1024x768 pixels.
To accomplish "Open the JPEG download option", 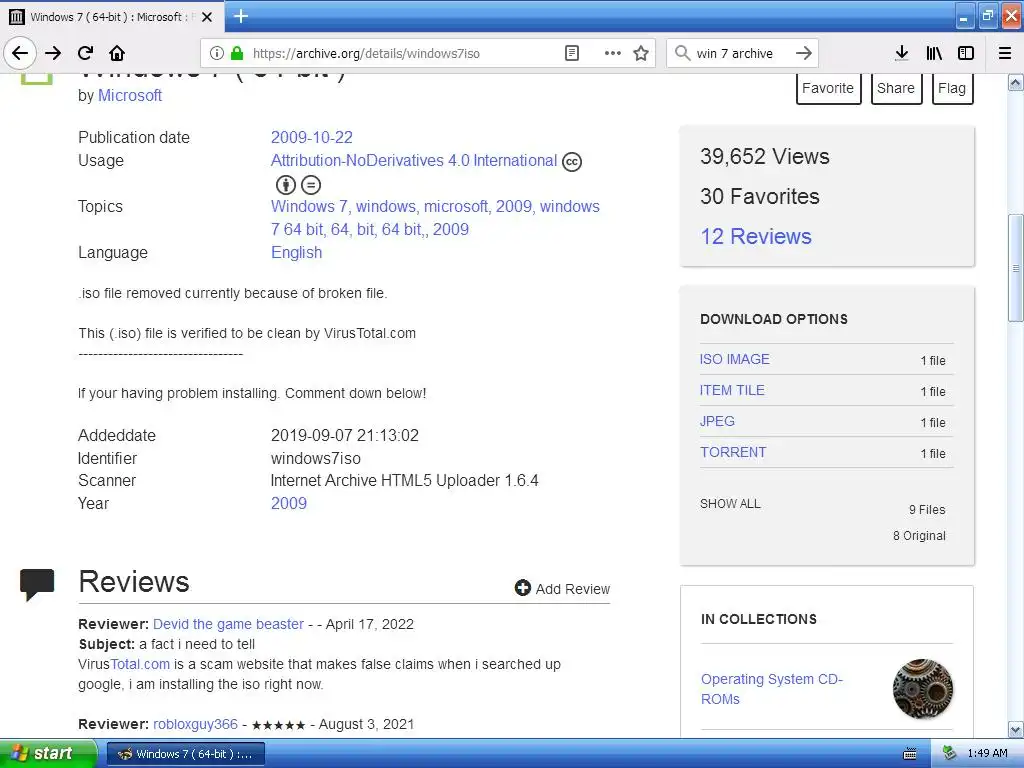I will (717, 421).
